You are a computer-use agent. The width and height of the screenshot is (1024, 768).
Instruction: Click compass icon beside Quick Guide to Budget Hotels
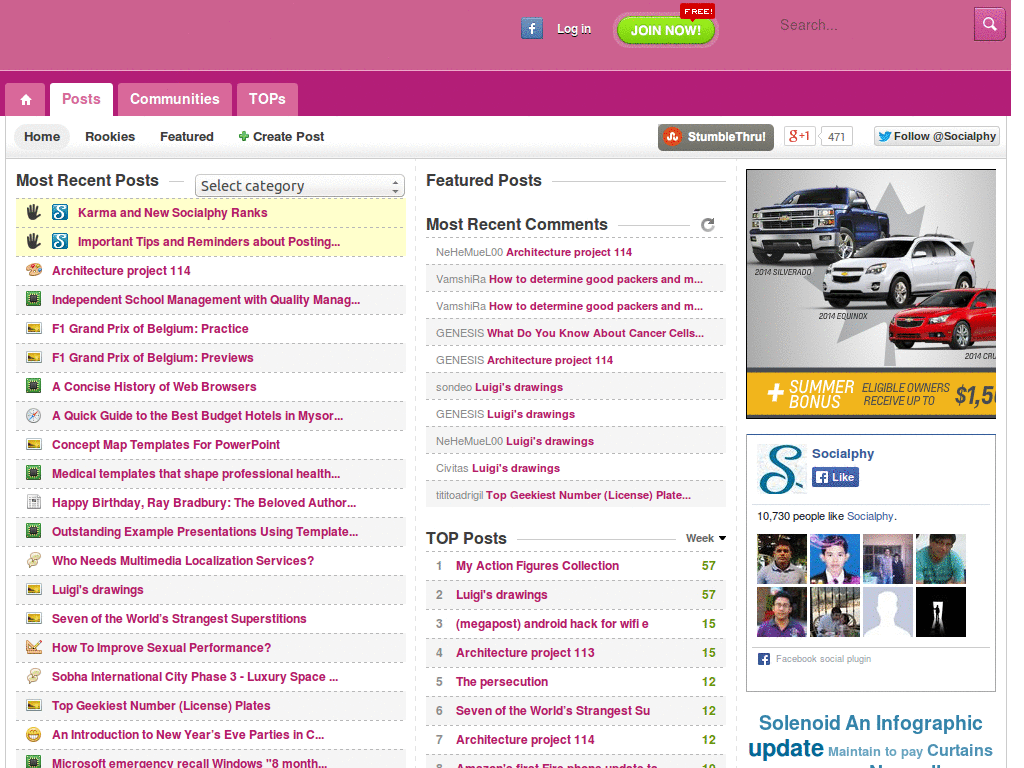33,415
